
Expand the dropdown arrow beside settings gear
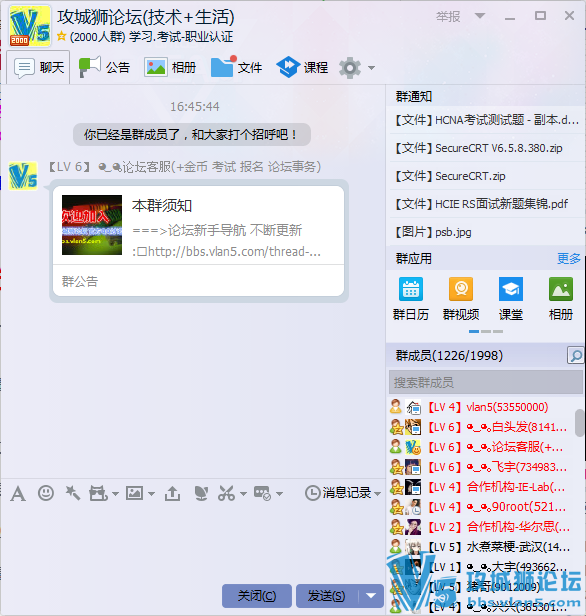pos(371,68)
